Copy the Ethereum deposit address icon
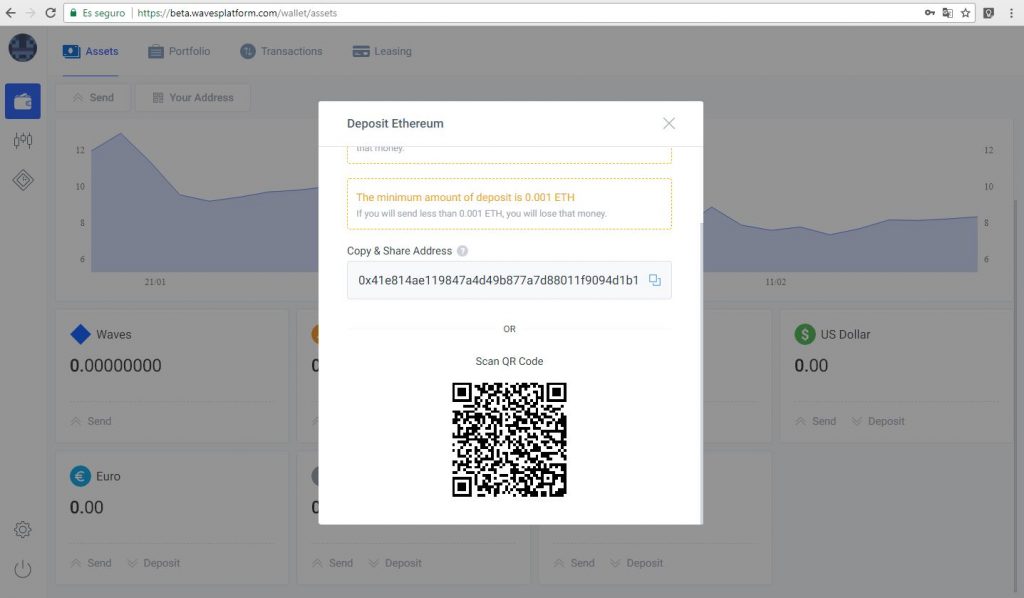 654,280
